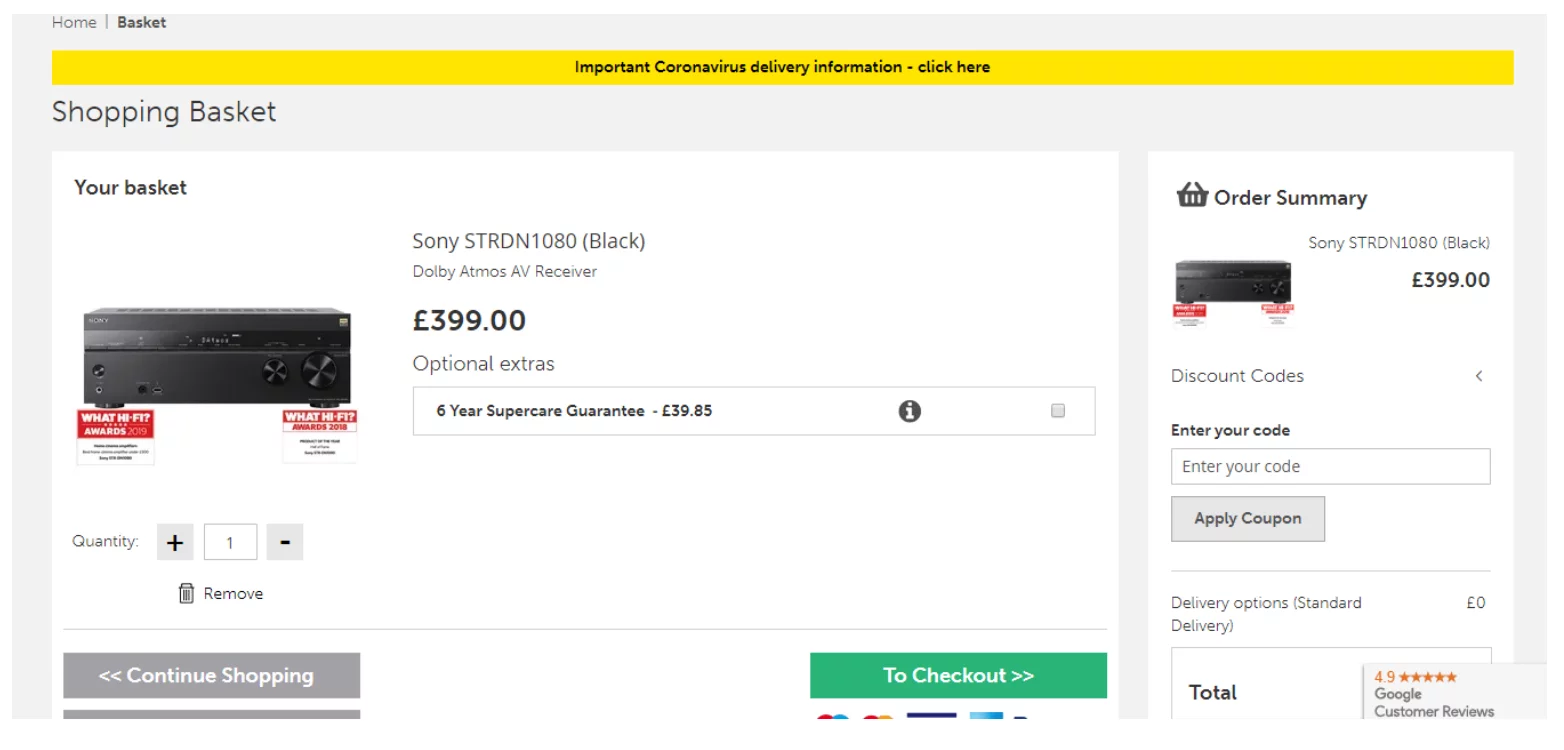Click the Apply Coupon button
This screenshot has width=1564, height=750.
coord(1248,518)
